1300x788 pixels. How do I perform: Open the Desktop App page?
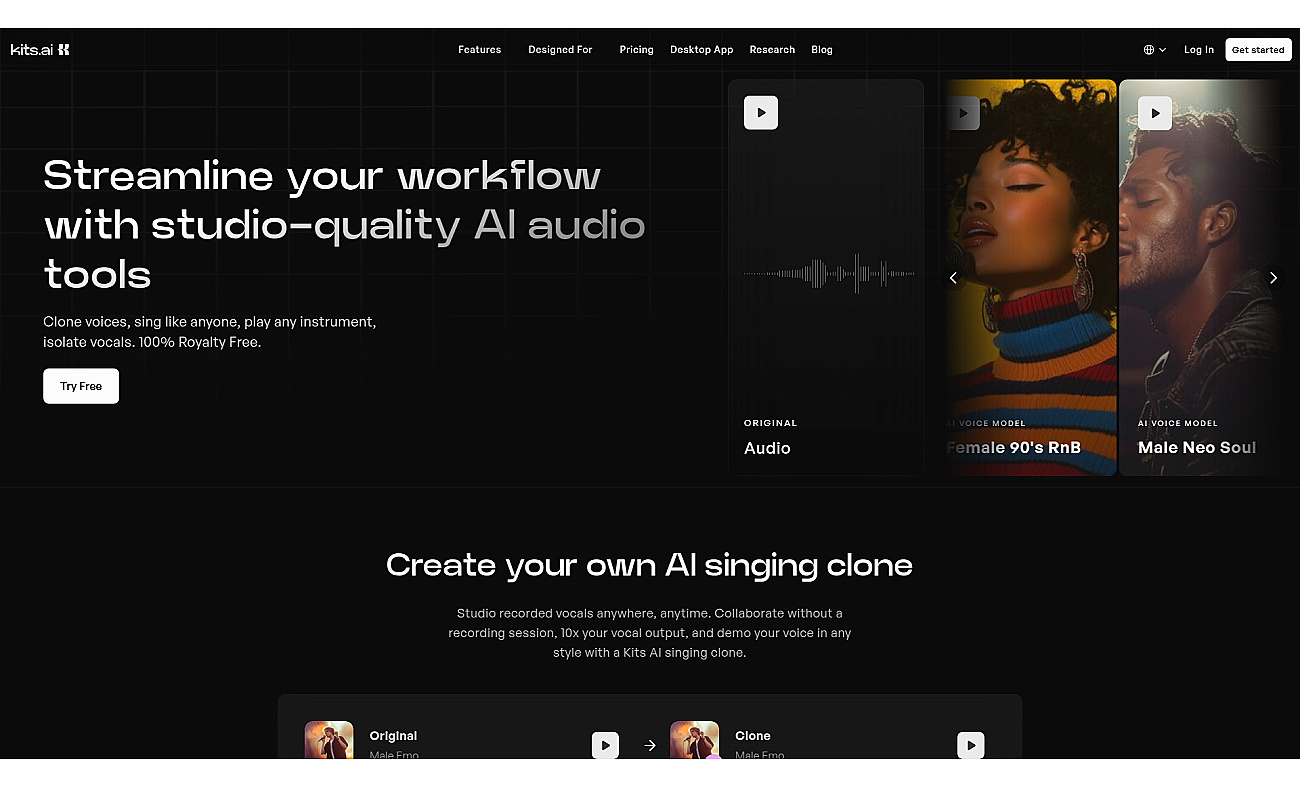click(702, 50)
